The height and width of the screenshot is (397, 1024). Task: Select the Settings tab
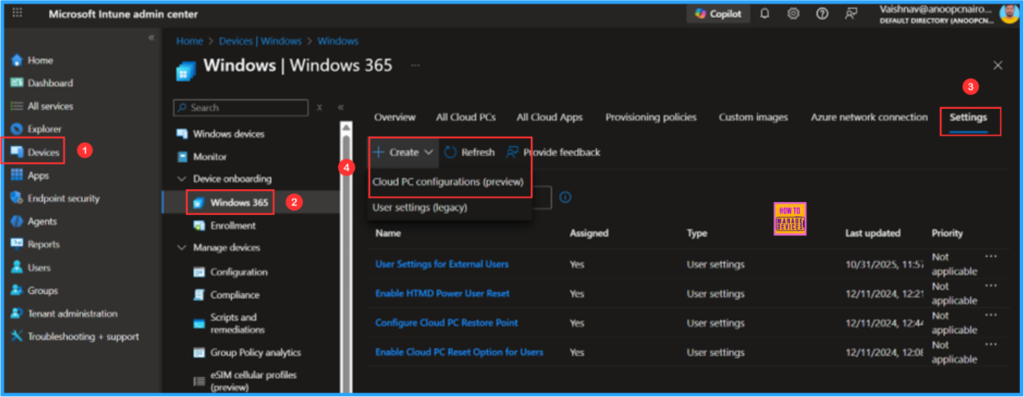coord(968,118)
